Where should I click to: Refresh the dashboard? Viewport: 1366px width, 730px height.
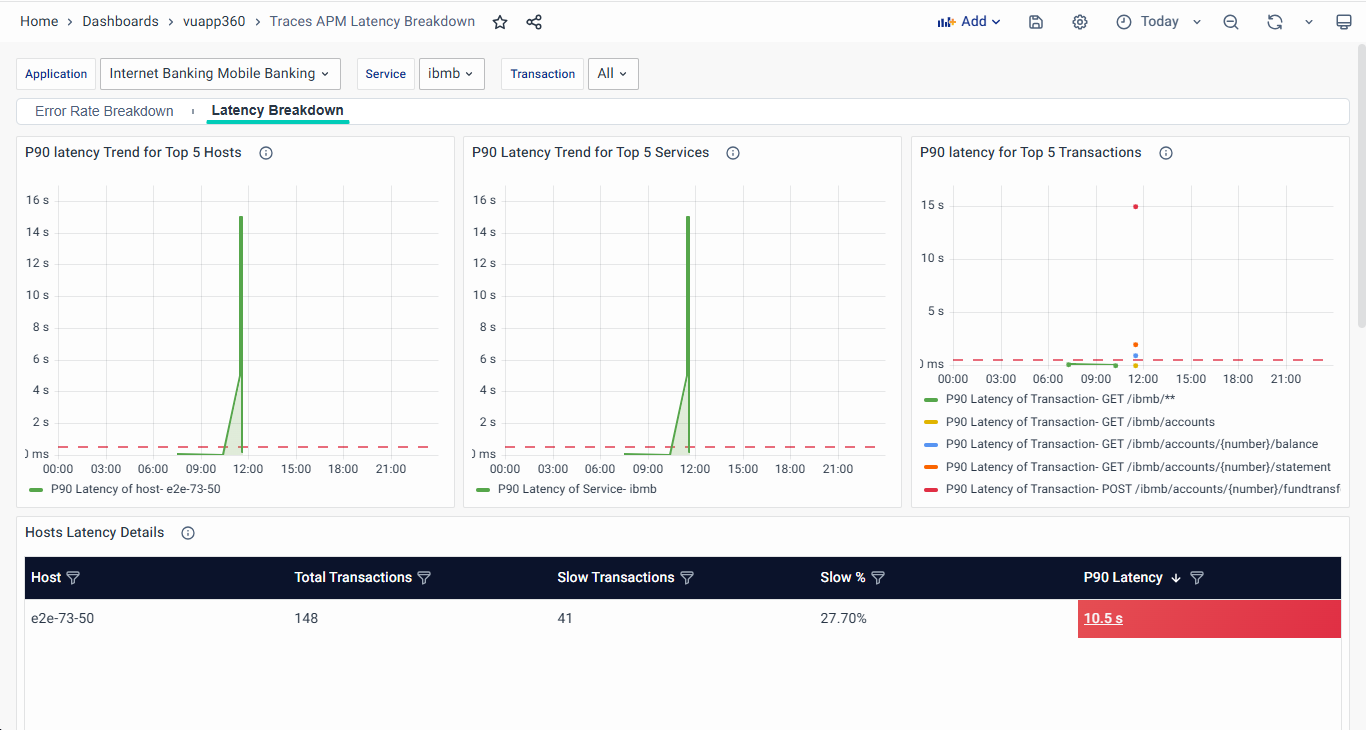point(1274,22)
